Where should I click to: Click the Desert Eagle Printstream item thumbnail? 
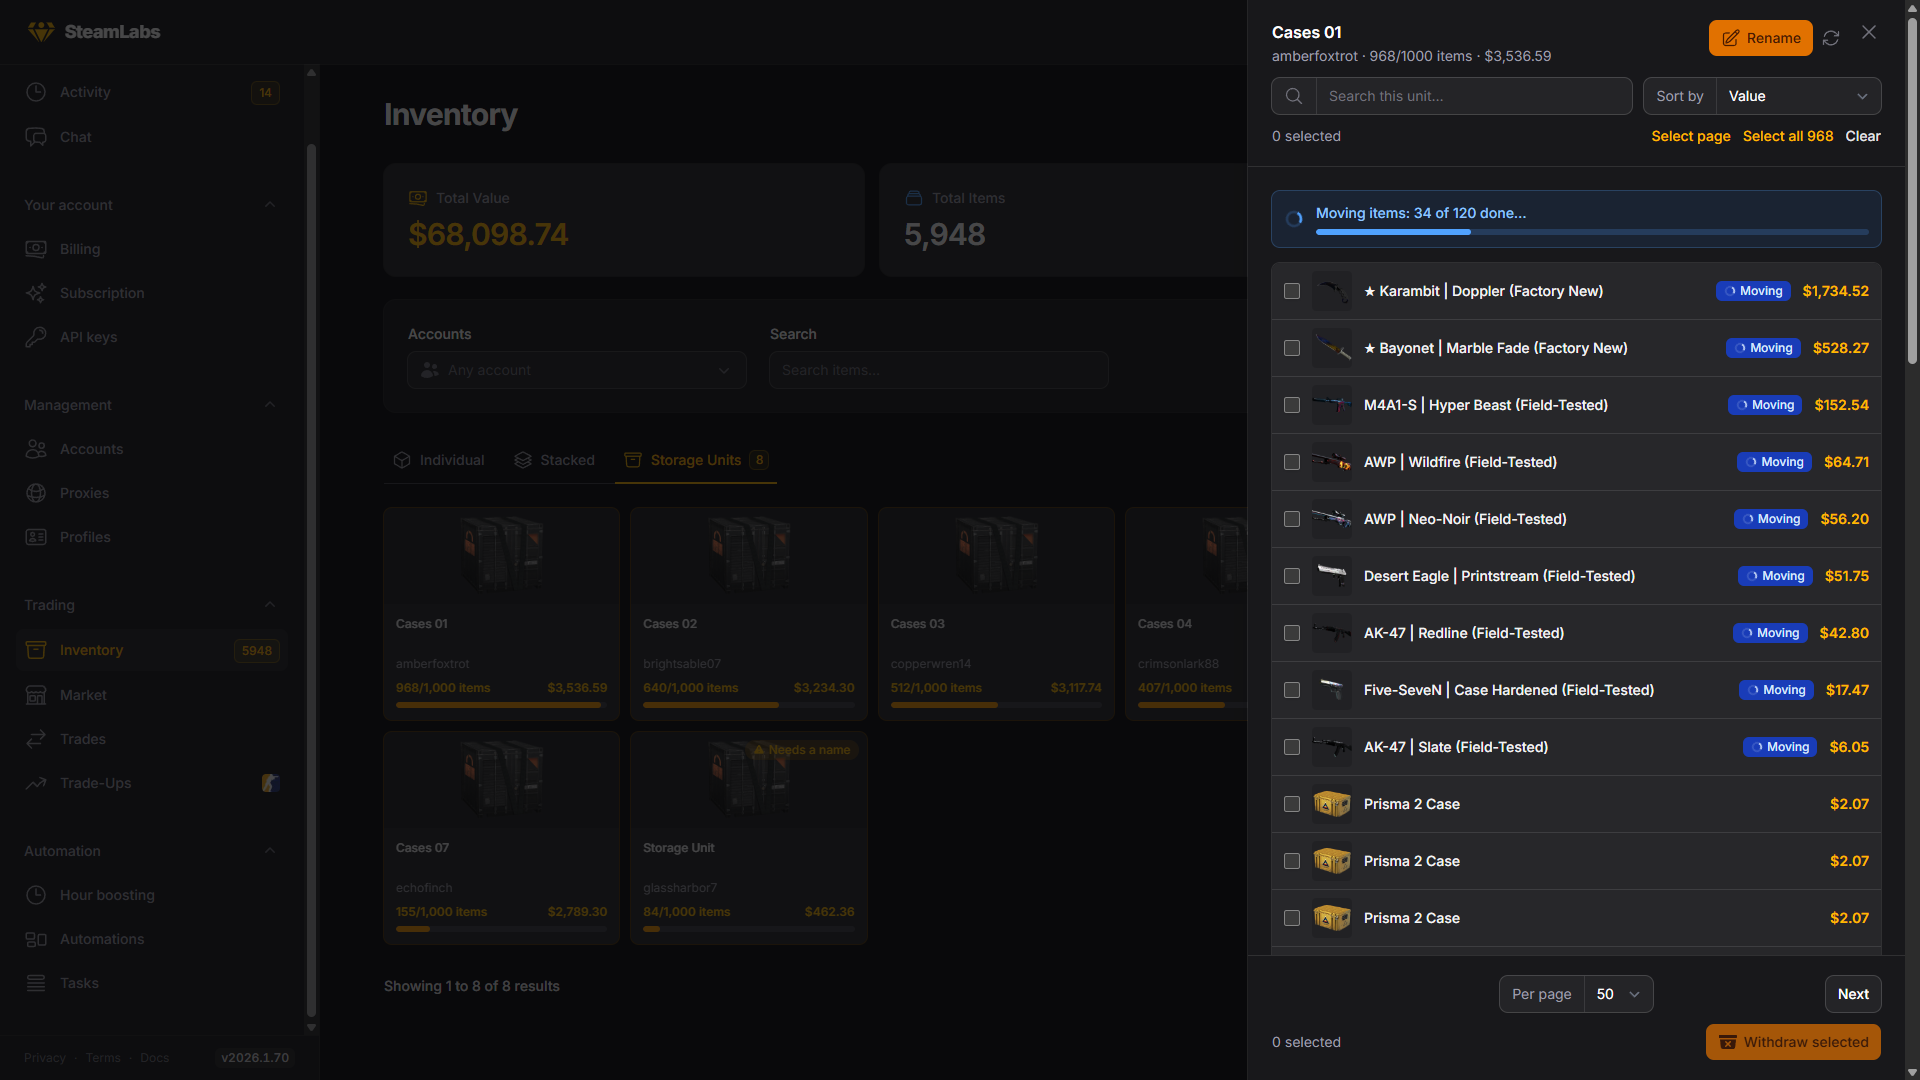1332,576
